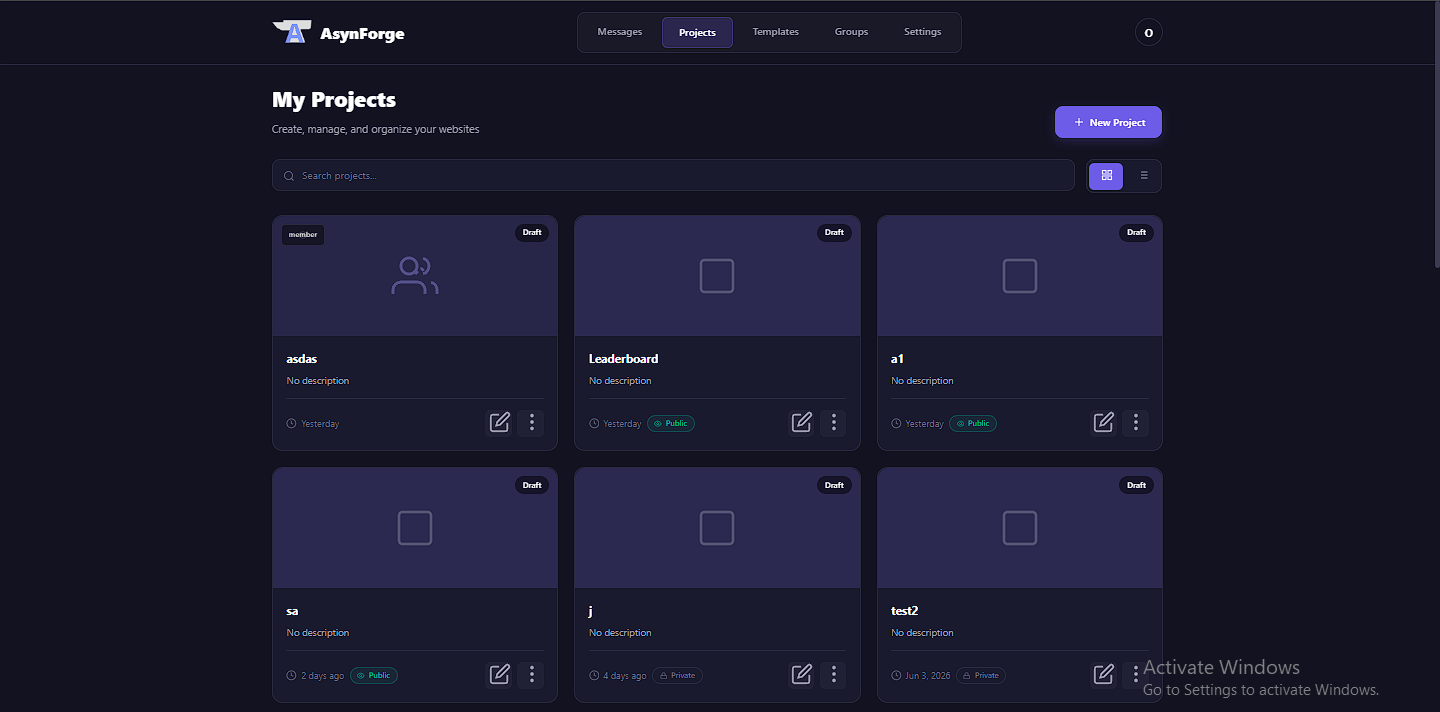Click the Draft badge on test2 card
This screenshot has width=1440, height=712.
[x=1136, y=485]
